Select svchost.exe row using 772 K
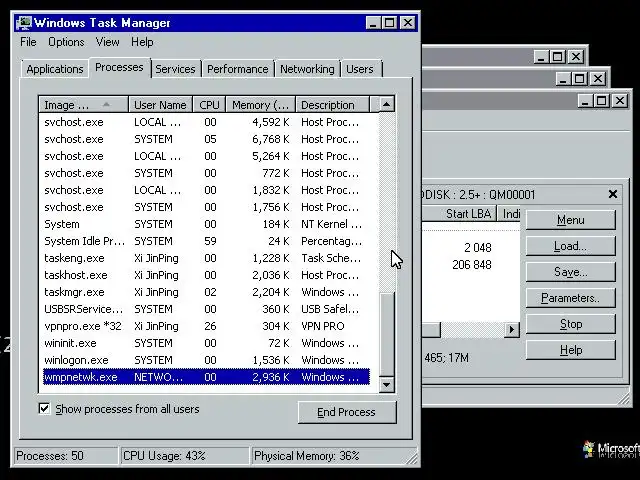Viewport: 640px width, 480px height. (x=206, y=173)
